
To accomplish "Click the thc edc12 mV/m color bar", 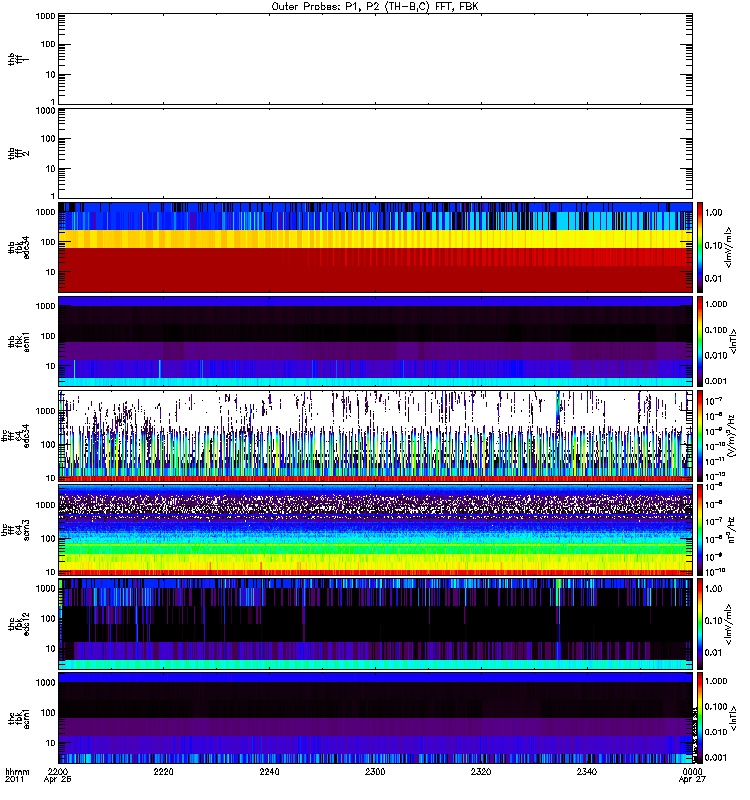I will click(x=700, y=624).
